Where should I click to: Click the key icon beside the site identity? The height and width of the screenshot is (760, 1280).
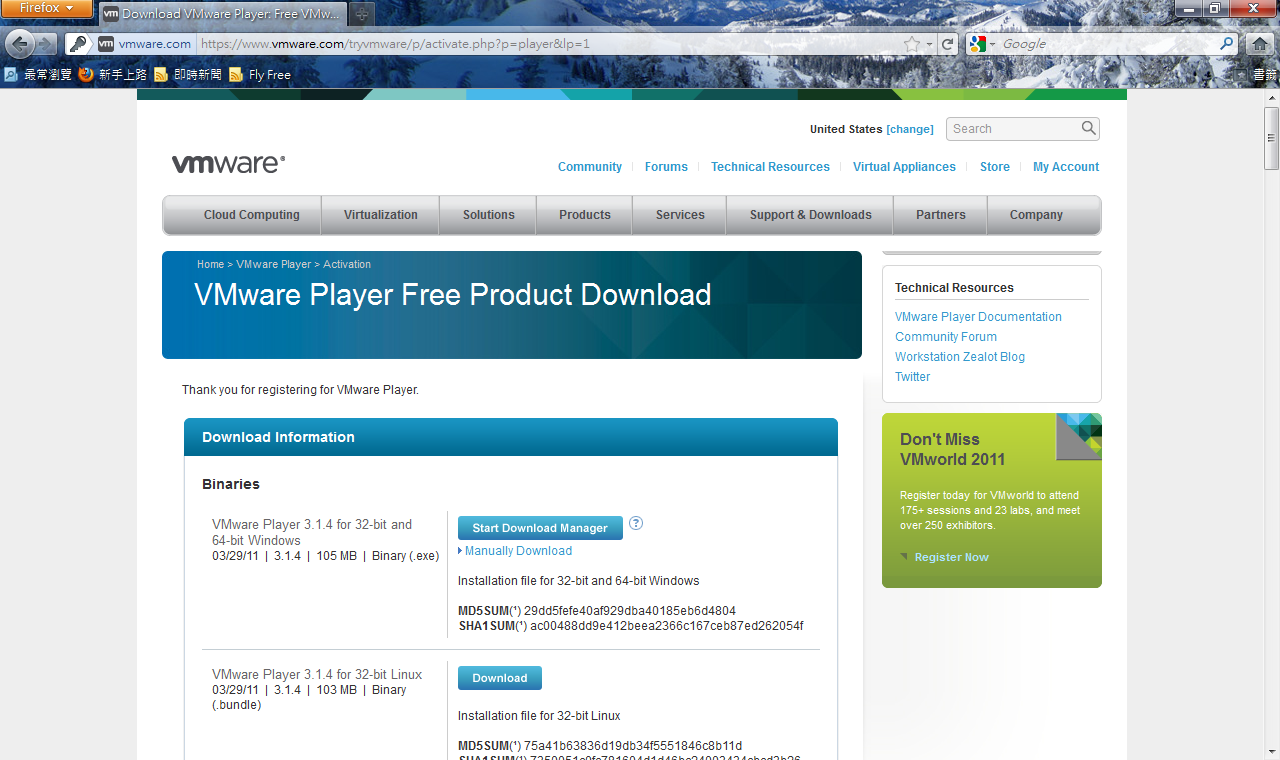pos(78,44)
